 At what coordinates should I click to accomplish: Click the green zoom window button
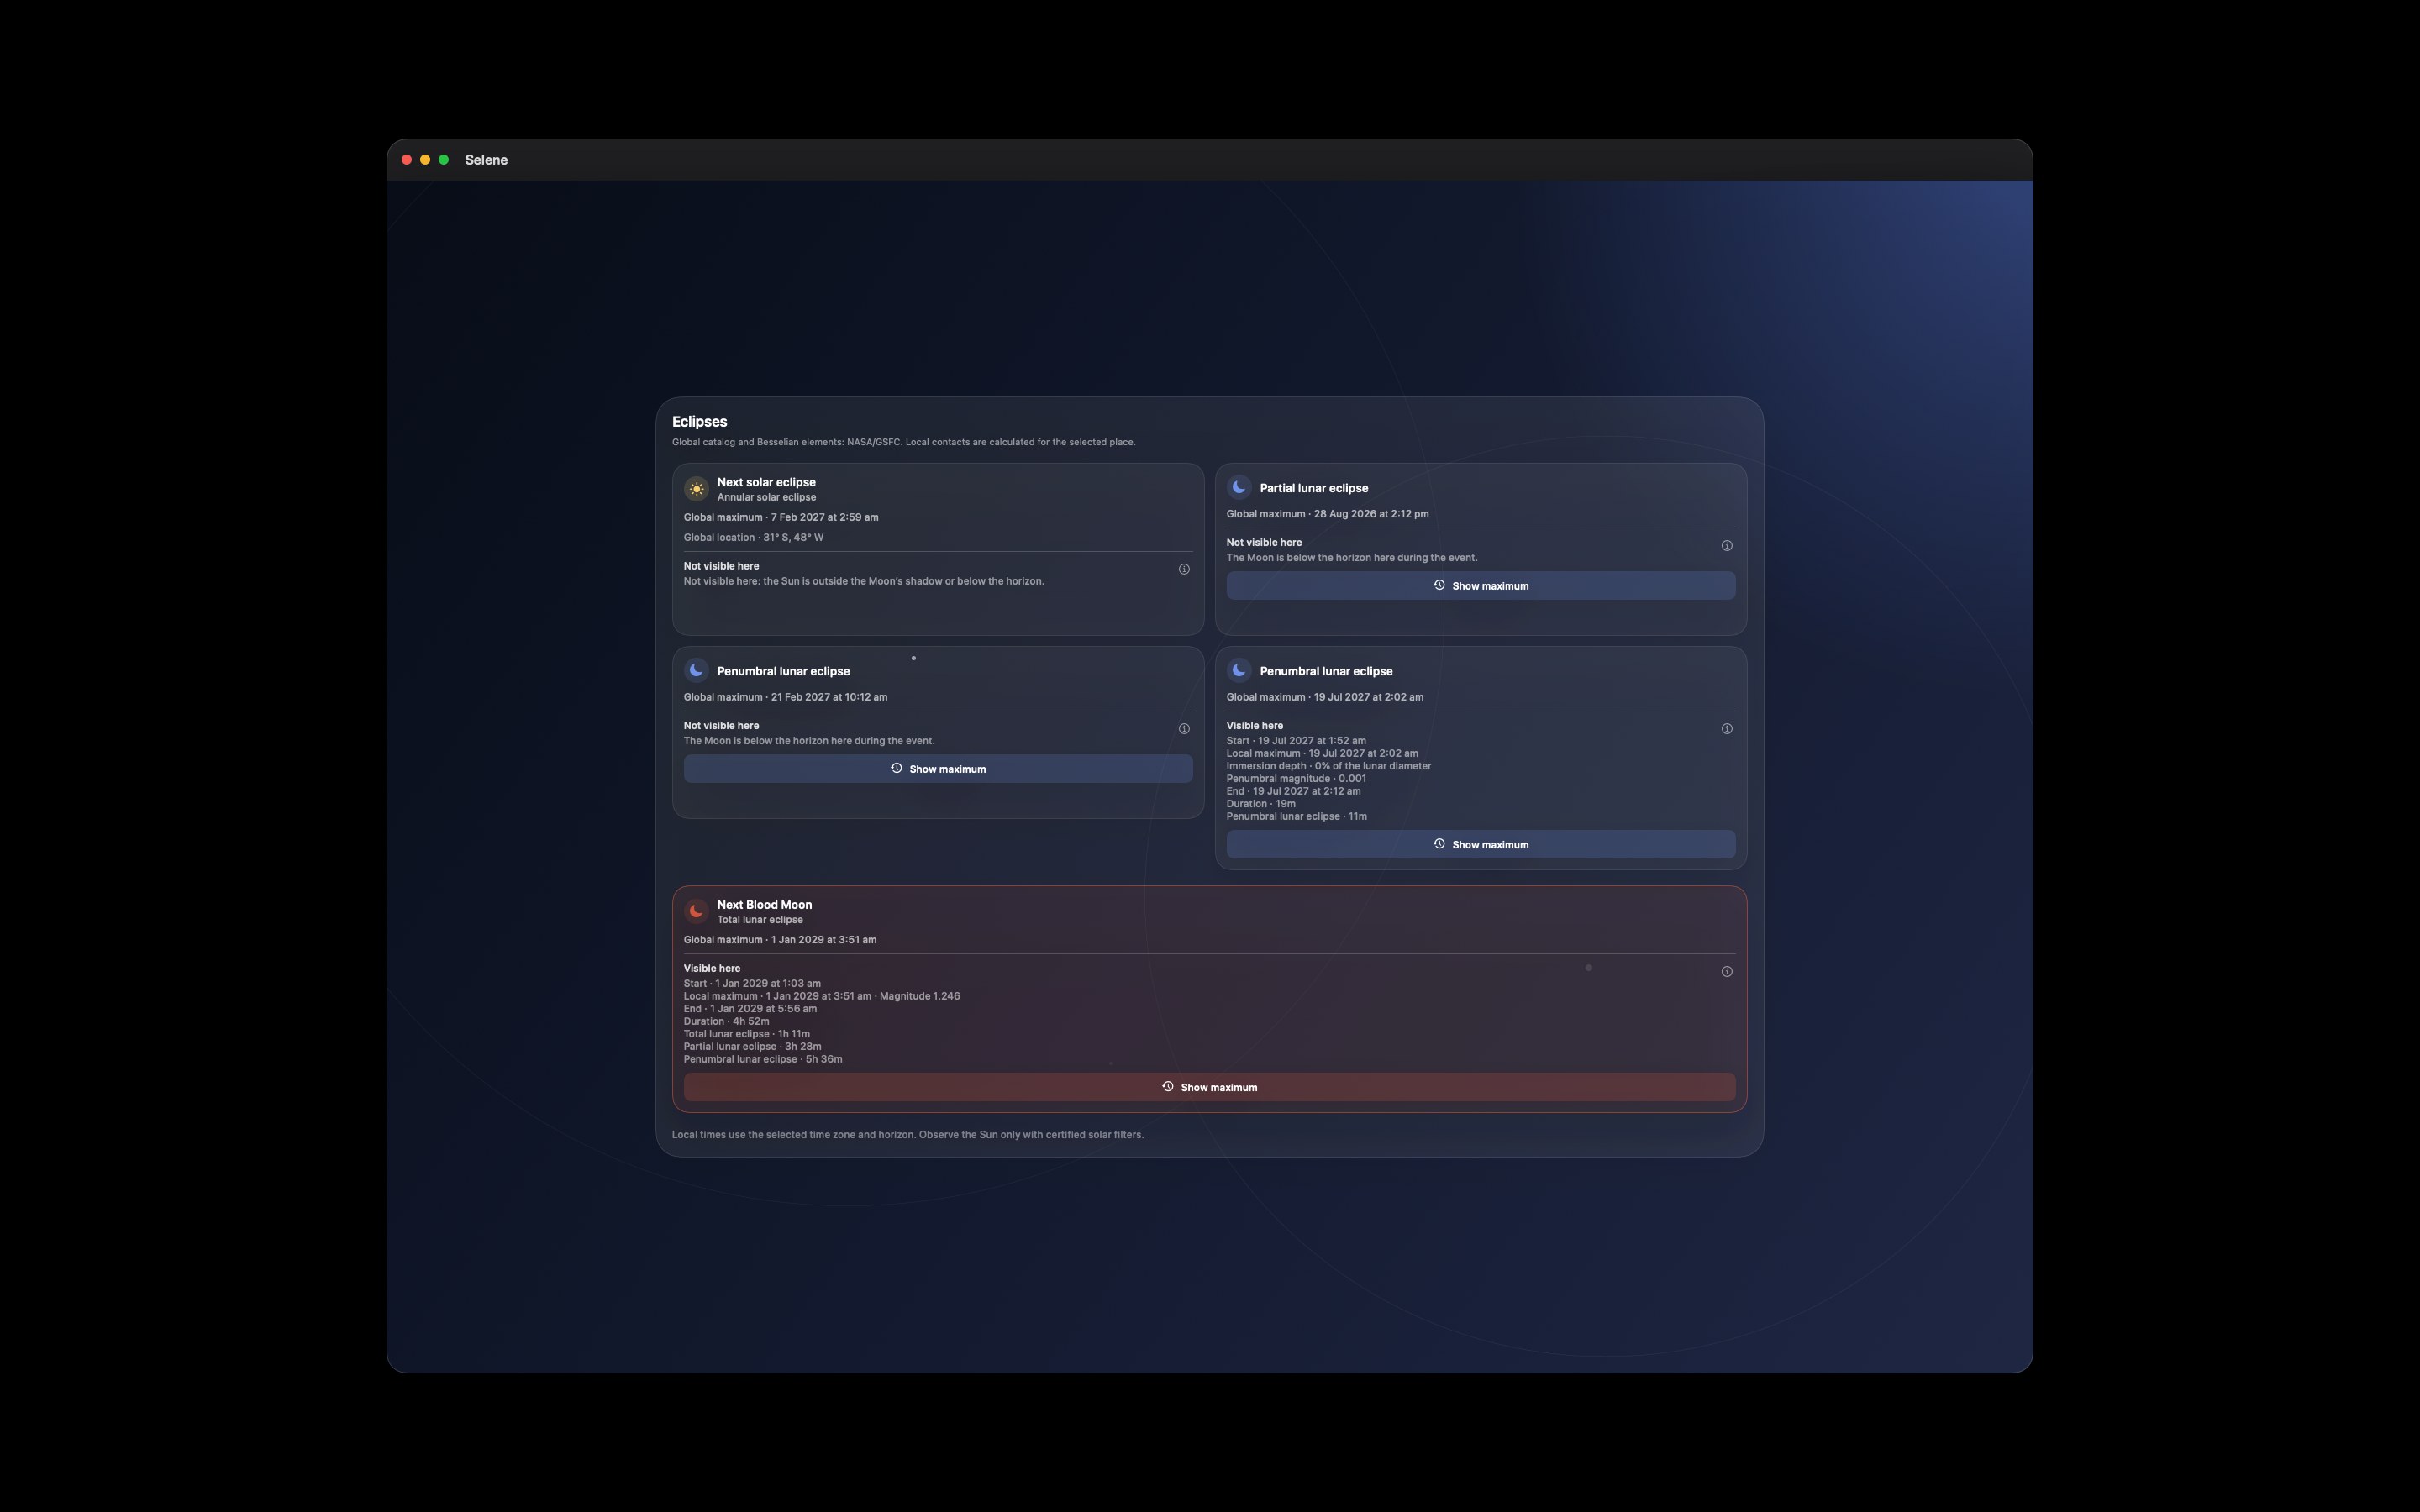point(444,160)
